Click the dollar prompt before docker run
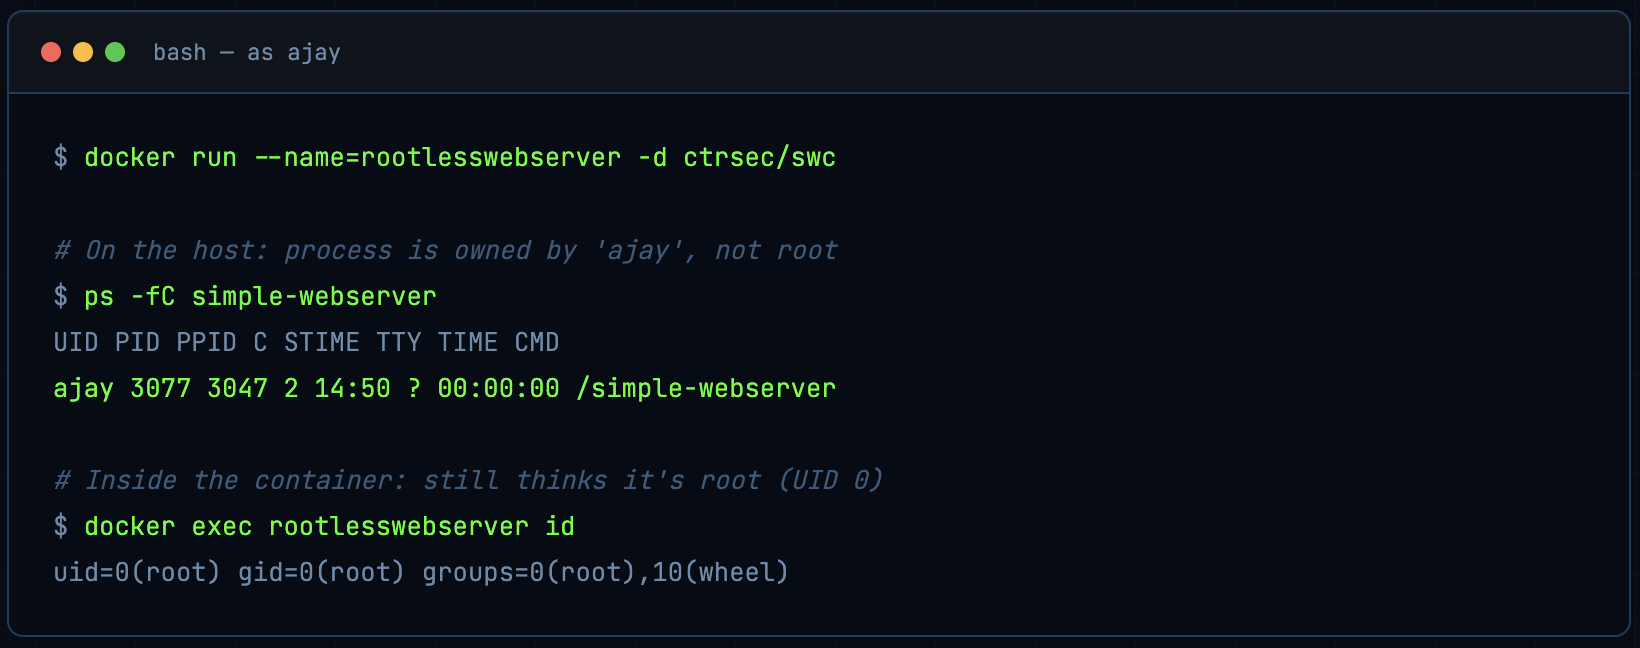The image size is (1640, 648). (61, 157)
